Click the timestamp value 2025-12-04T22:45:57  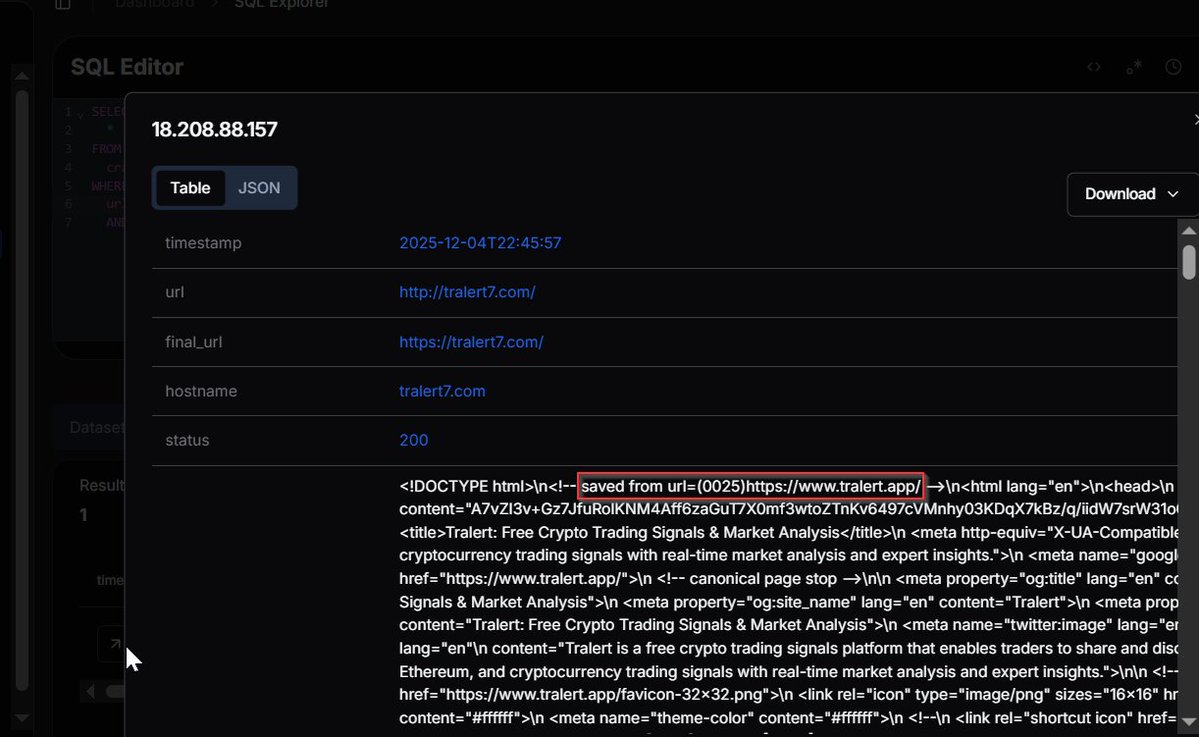pos(480,243)
